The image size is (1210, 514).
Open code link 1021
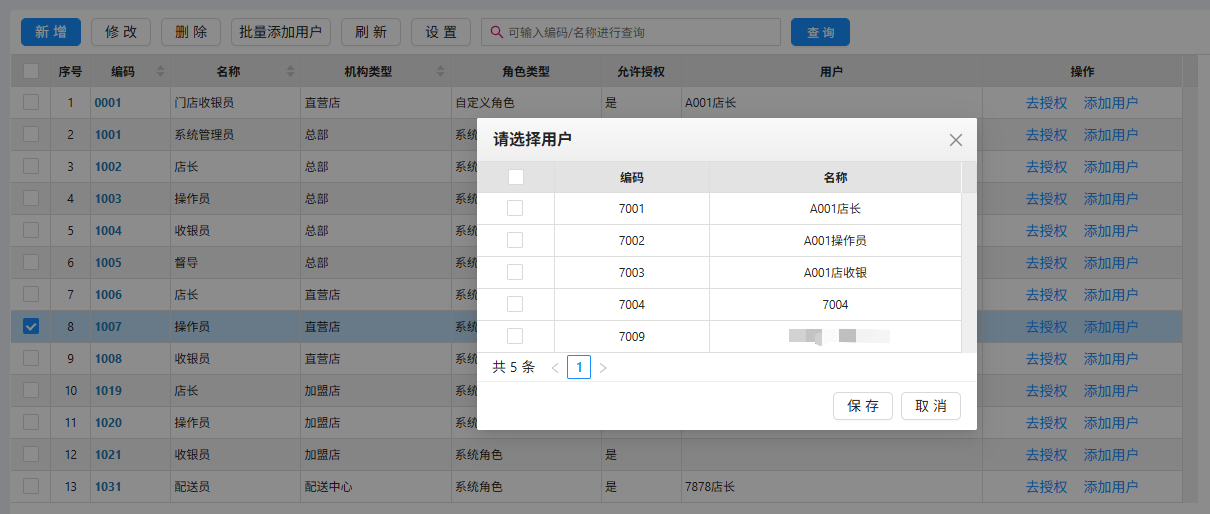pyautogui.click(x=108, y=454)
